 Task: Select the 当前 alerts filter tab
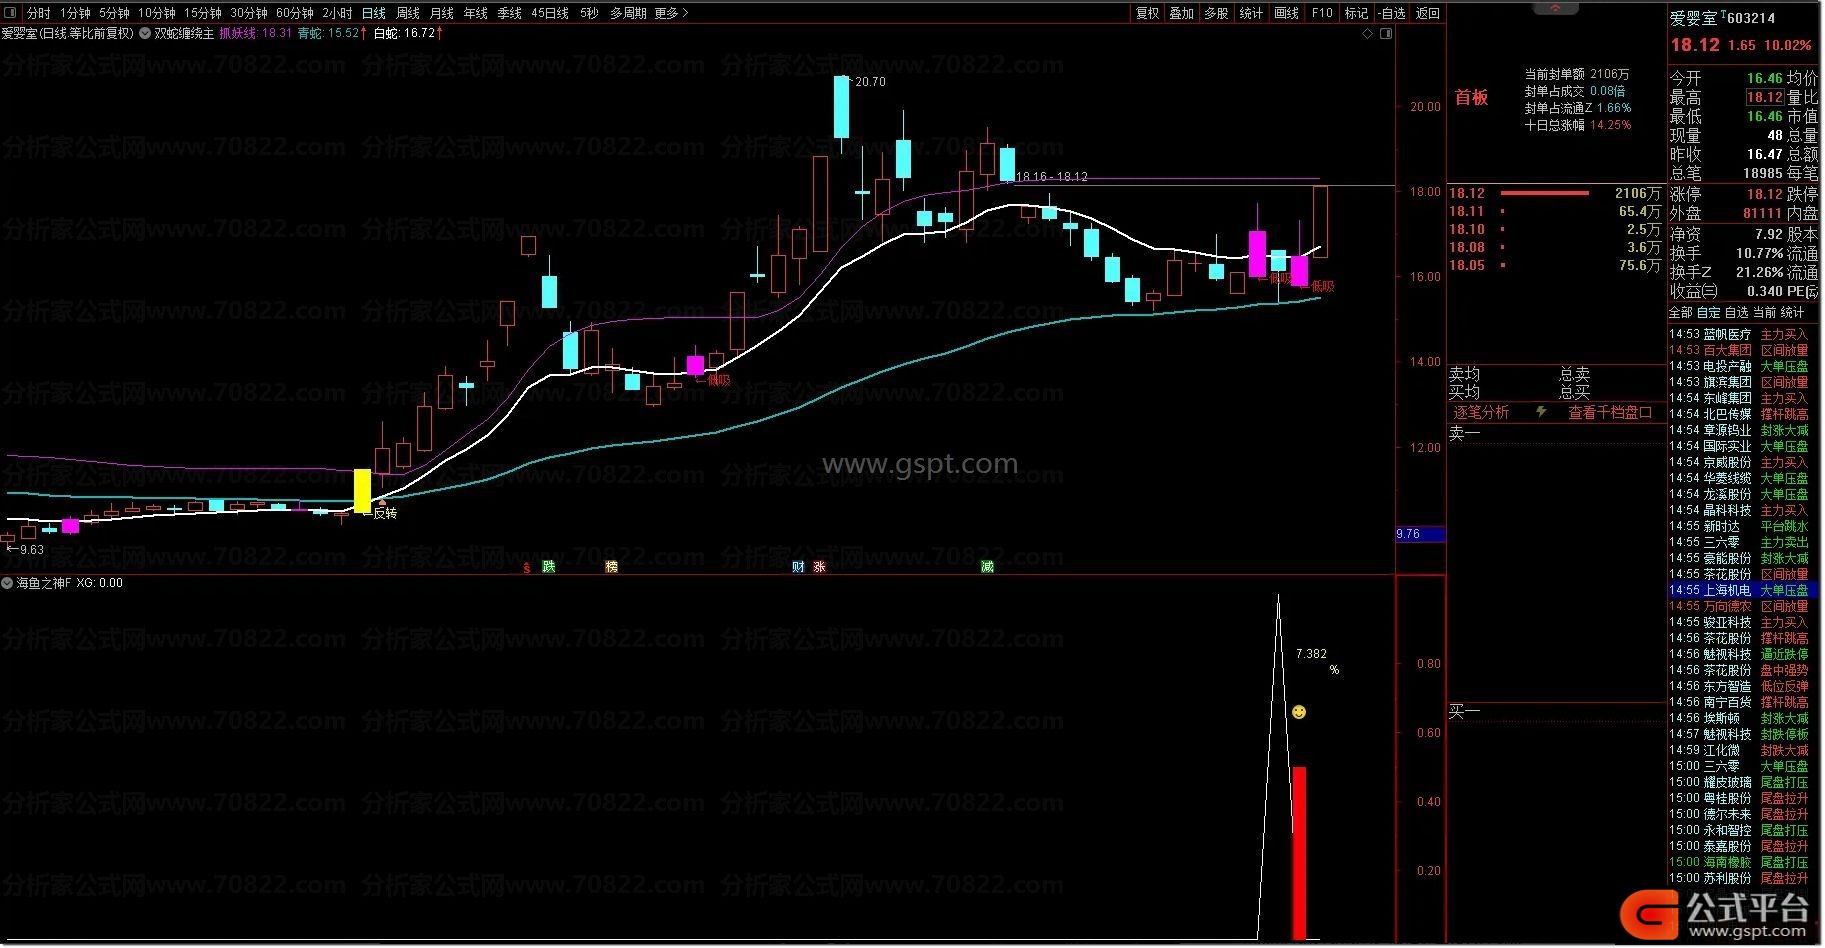pos(1764,313)
